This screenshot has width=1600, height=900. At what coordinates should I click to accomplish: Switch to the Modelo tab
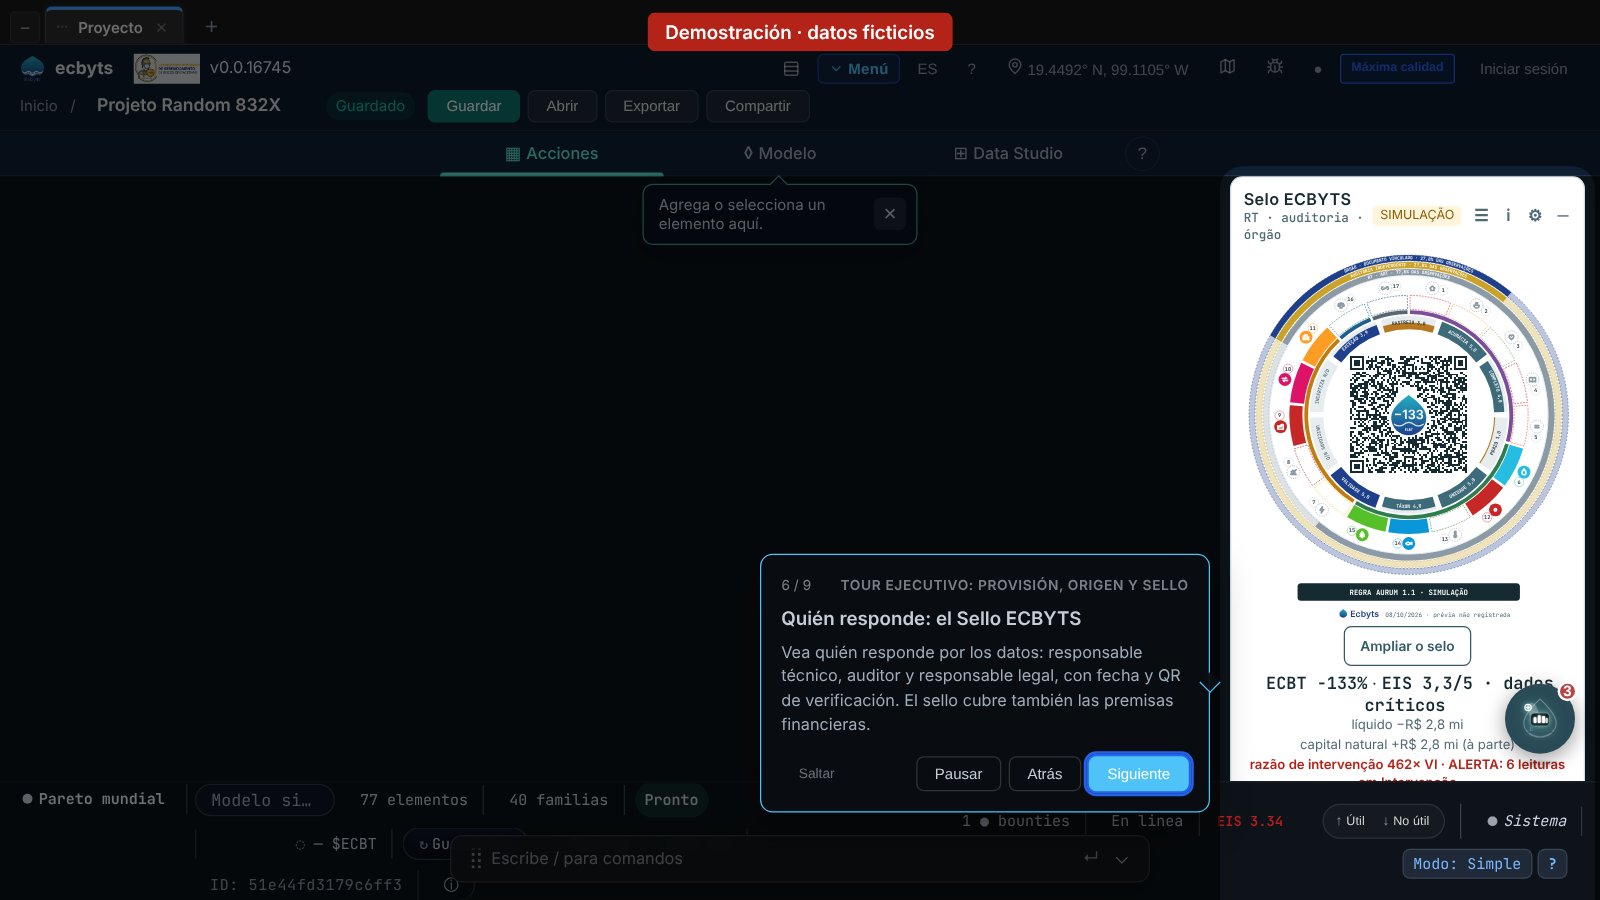click(780, 153)
